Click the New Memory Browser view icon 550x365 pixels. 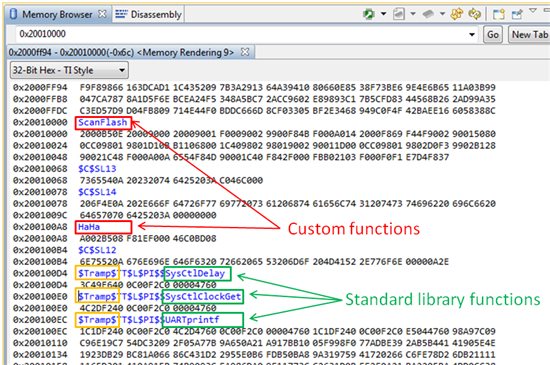click(498, 14)
